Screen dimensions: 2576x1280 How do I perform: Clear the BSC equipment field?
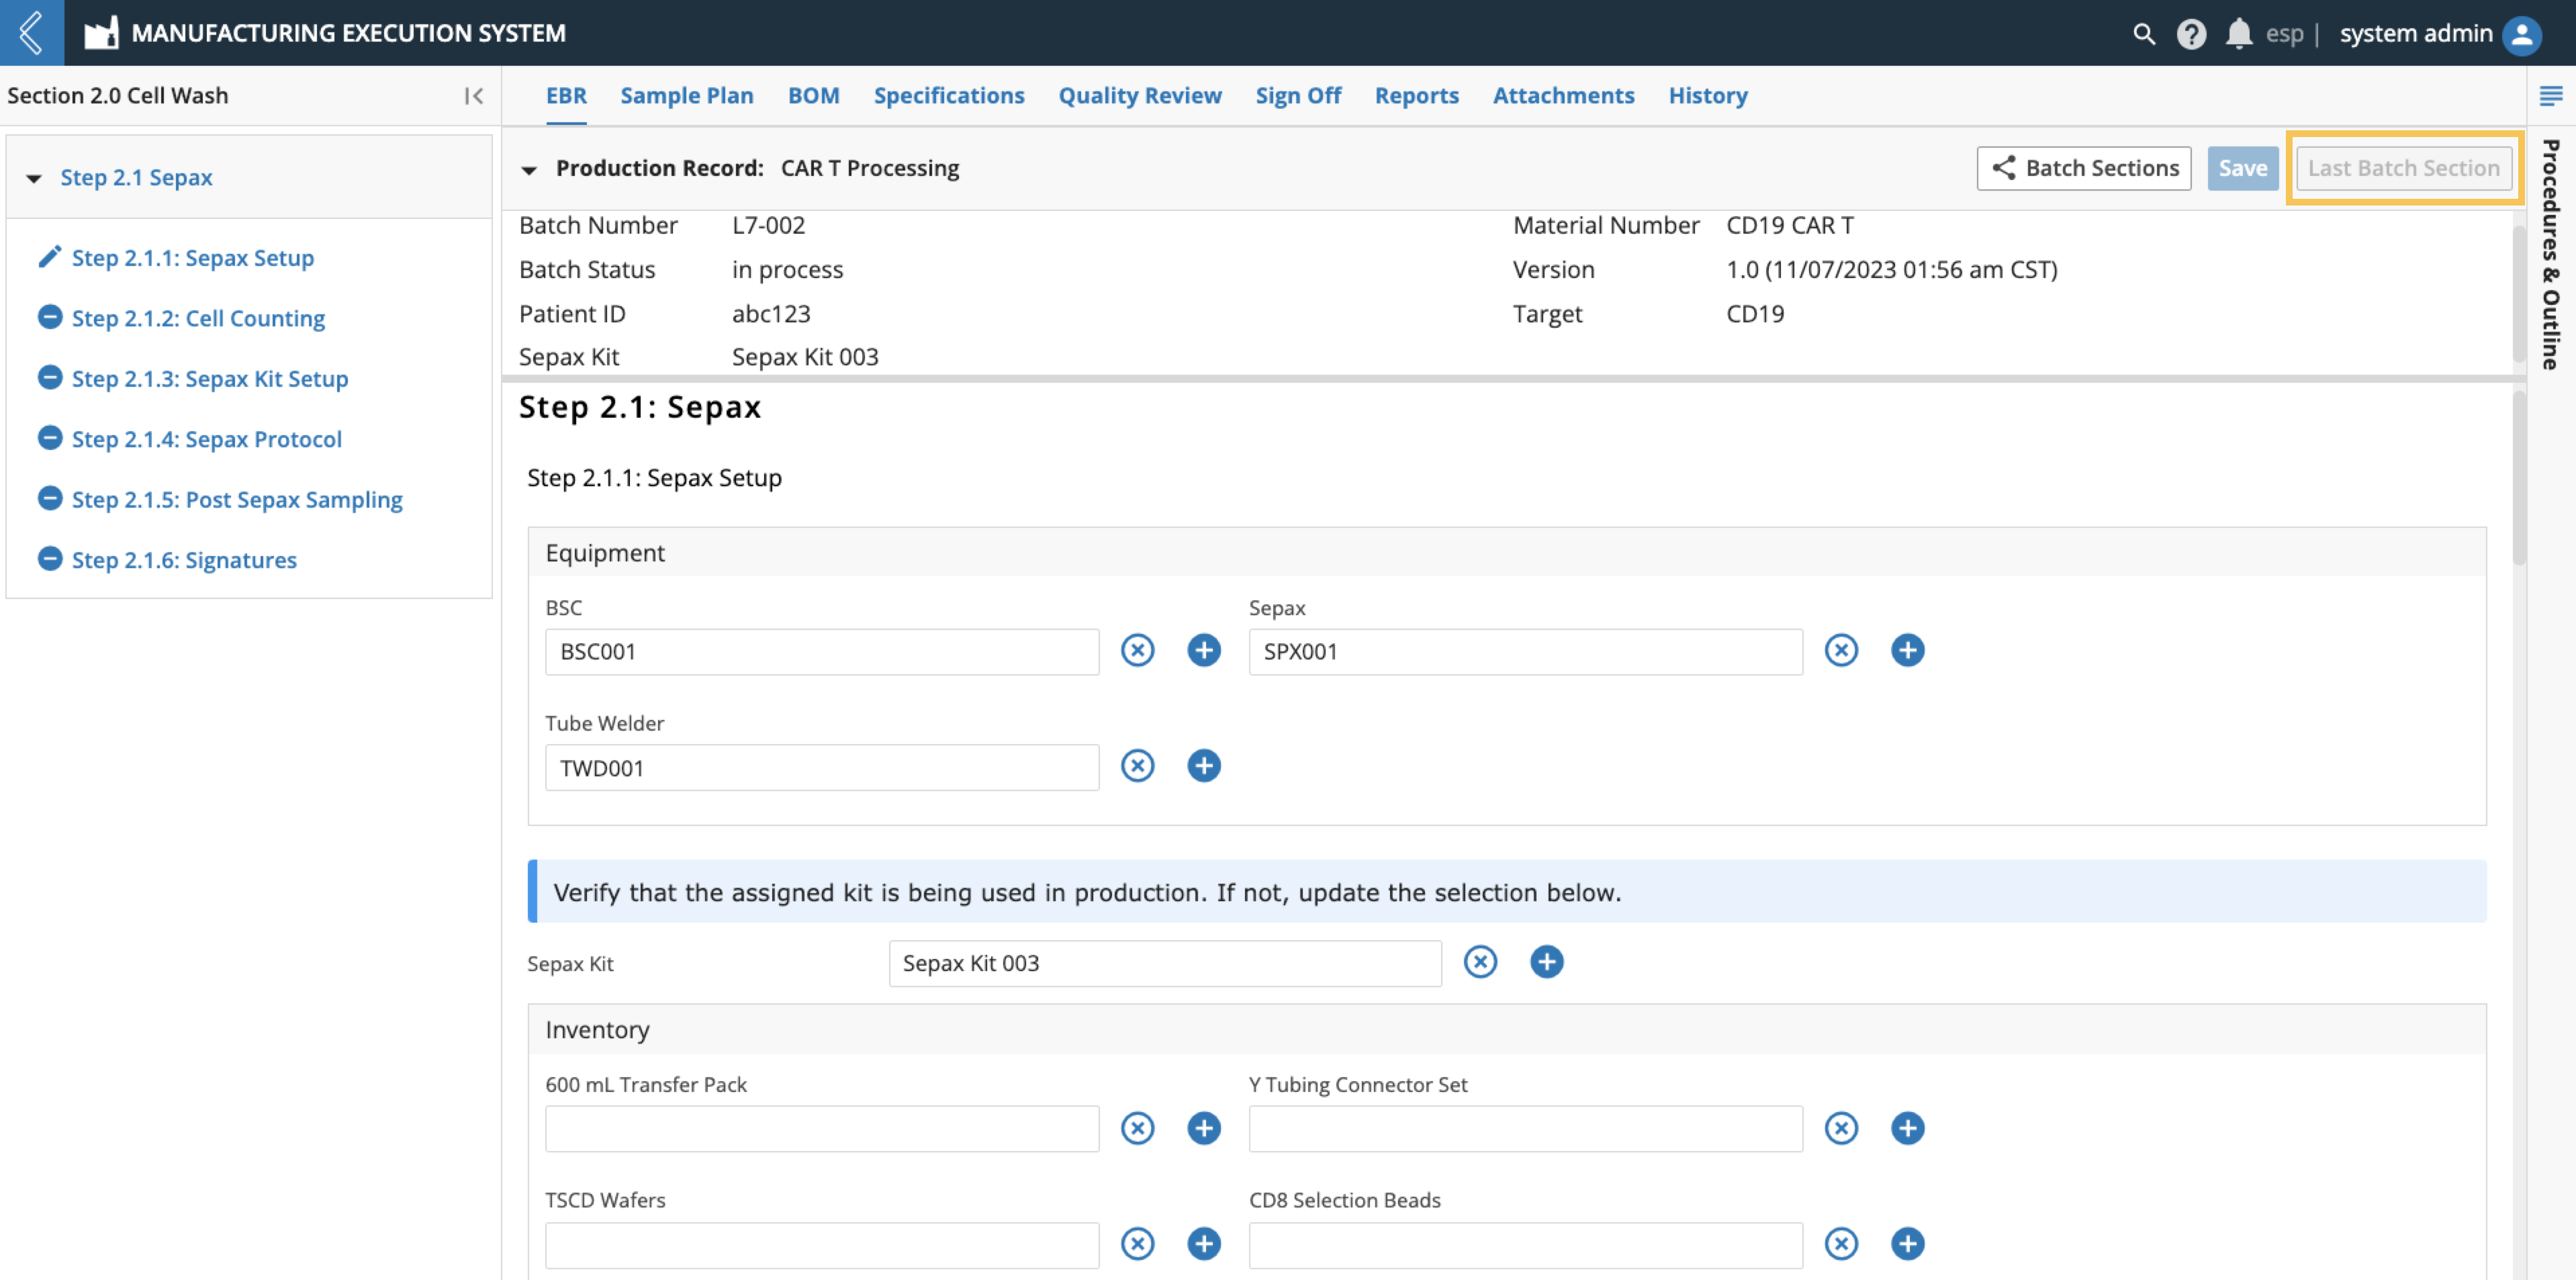(x=1137, y=651)
